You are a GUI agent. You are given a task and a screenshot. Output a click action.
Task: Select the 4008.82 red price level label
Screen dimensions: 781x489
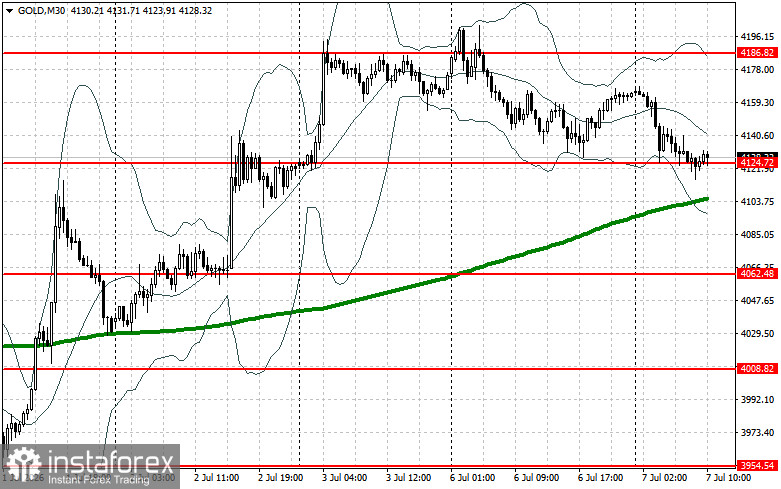click(x=757, y=369)
